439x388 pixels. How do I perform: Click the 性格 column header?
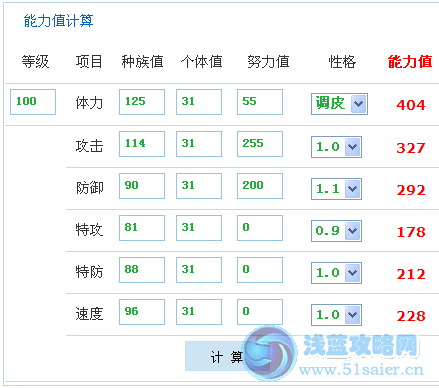pos(342,62)
